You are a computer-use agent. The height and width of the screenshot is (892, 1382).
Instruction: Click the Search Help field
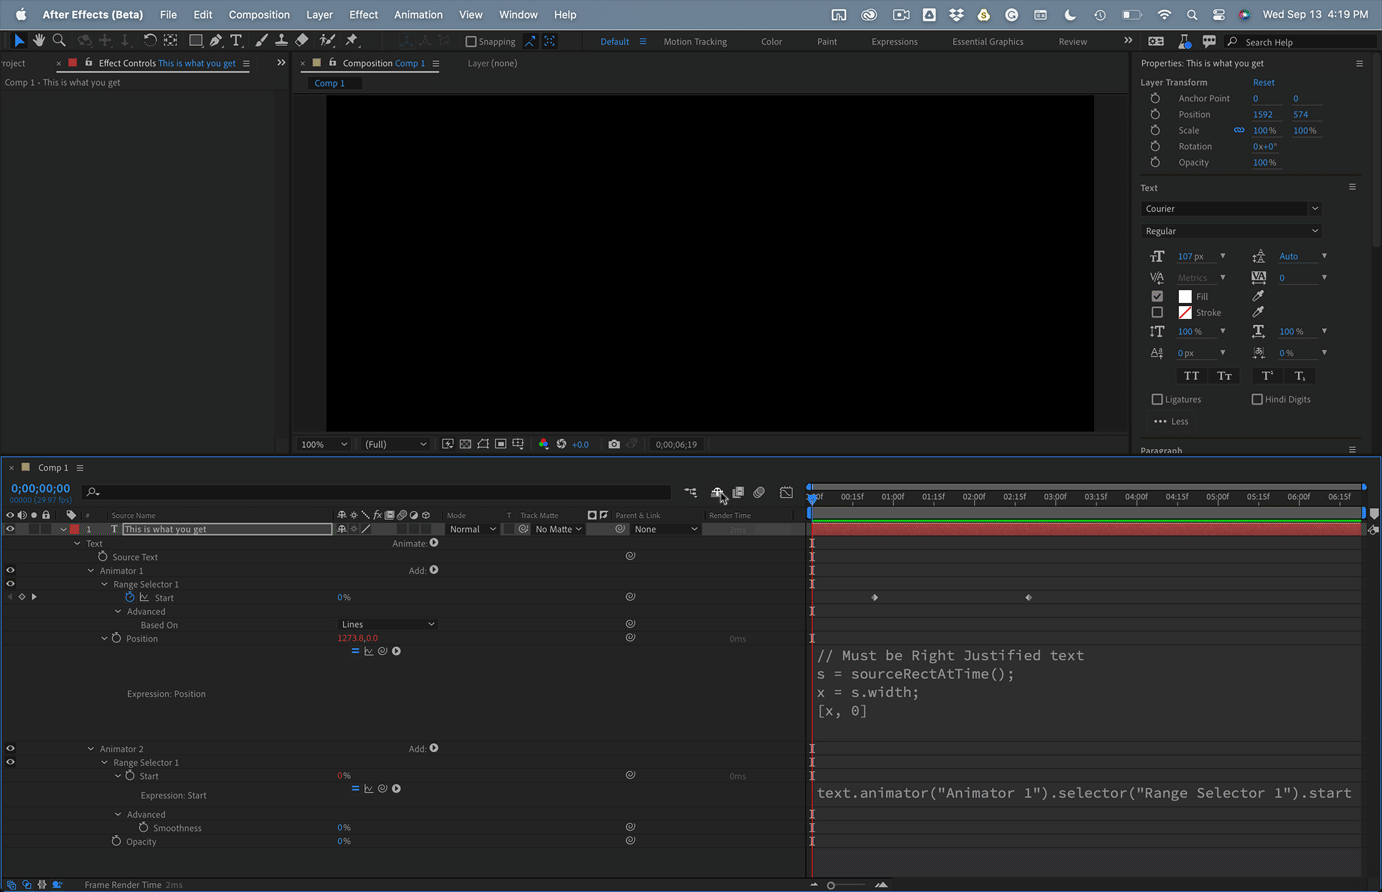(1300, 42)
